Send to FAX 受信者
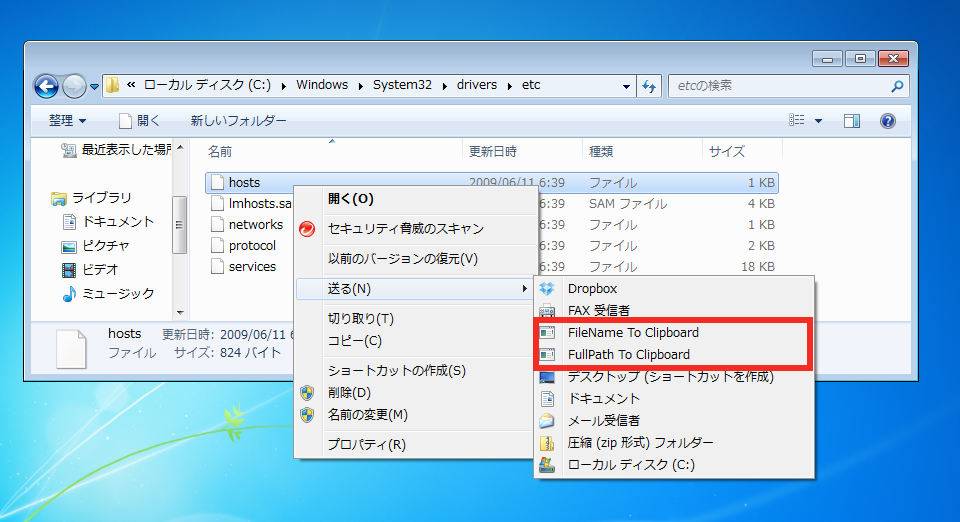This screenshot has height=522, width=960. click(674, 311)
